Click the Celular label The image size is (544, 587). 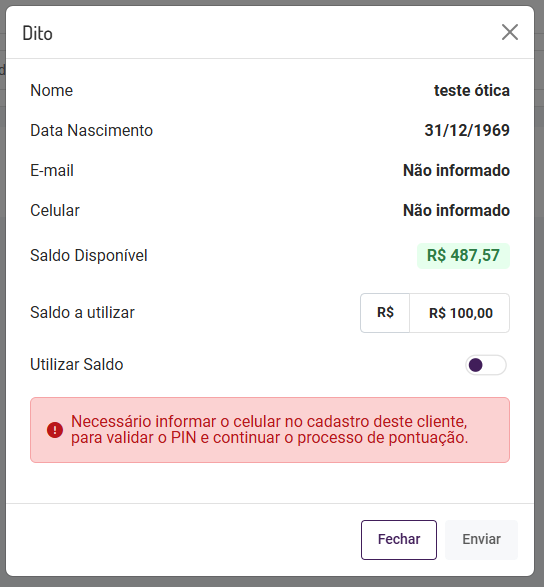(55, 210)
